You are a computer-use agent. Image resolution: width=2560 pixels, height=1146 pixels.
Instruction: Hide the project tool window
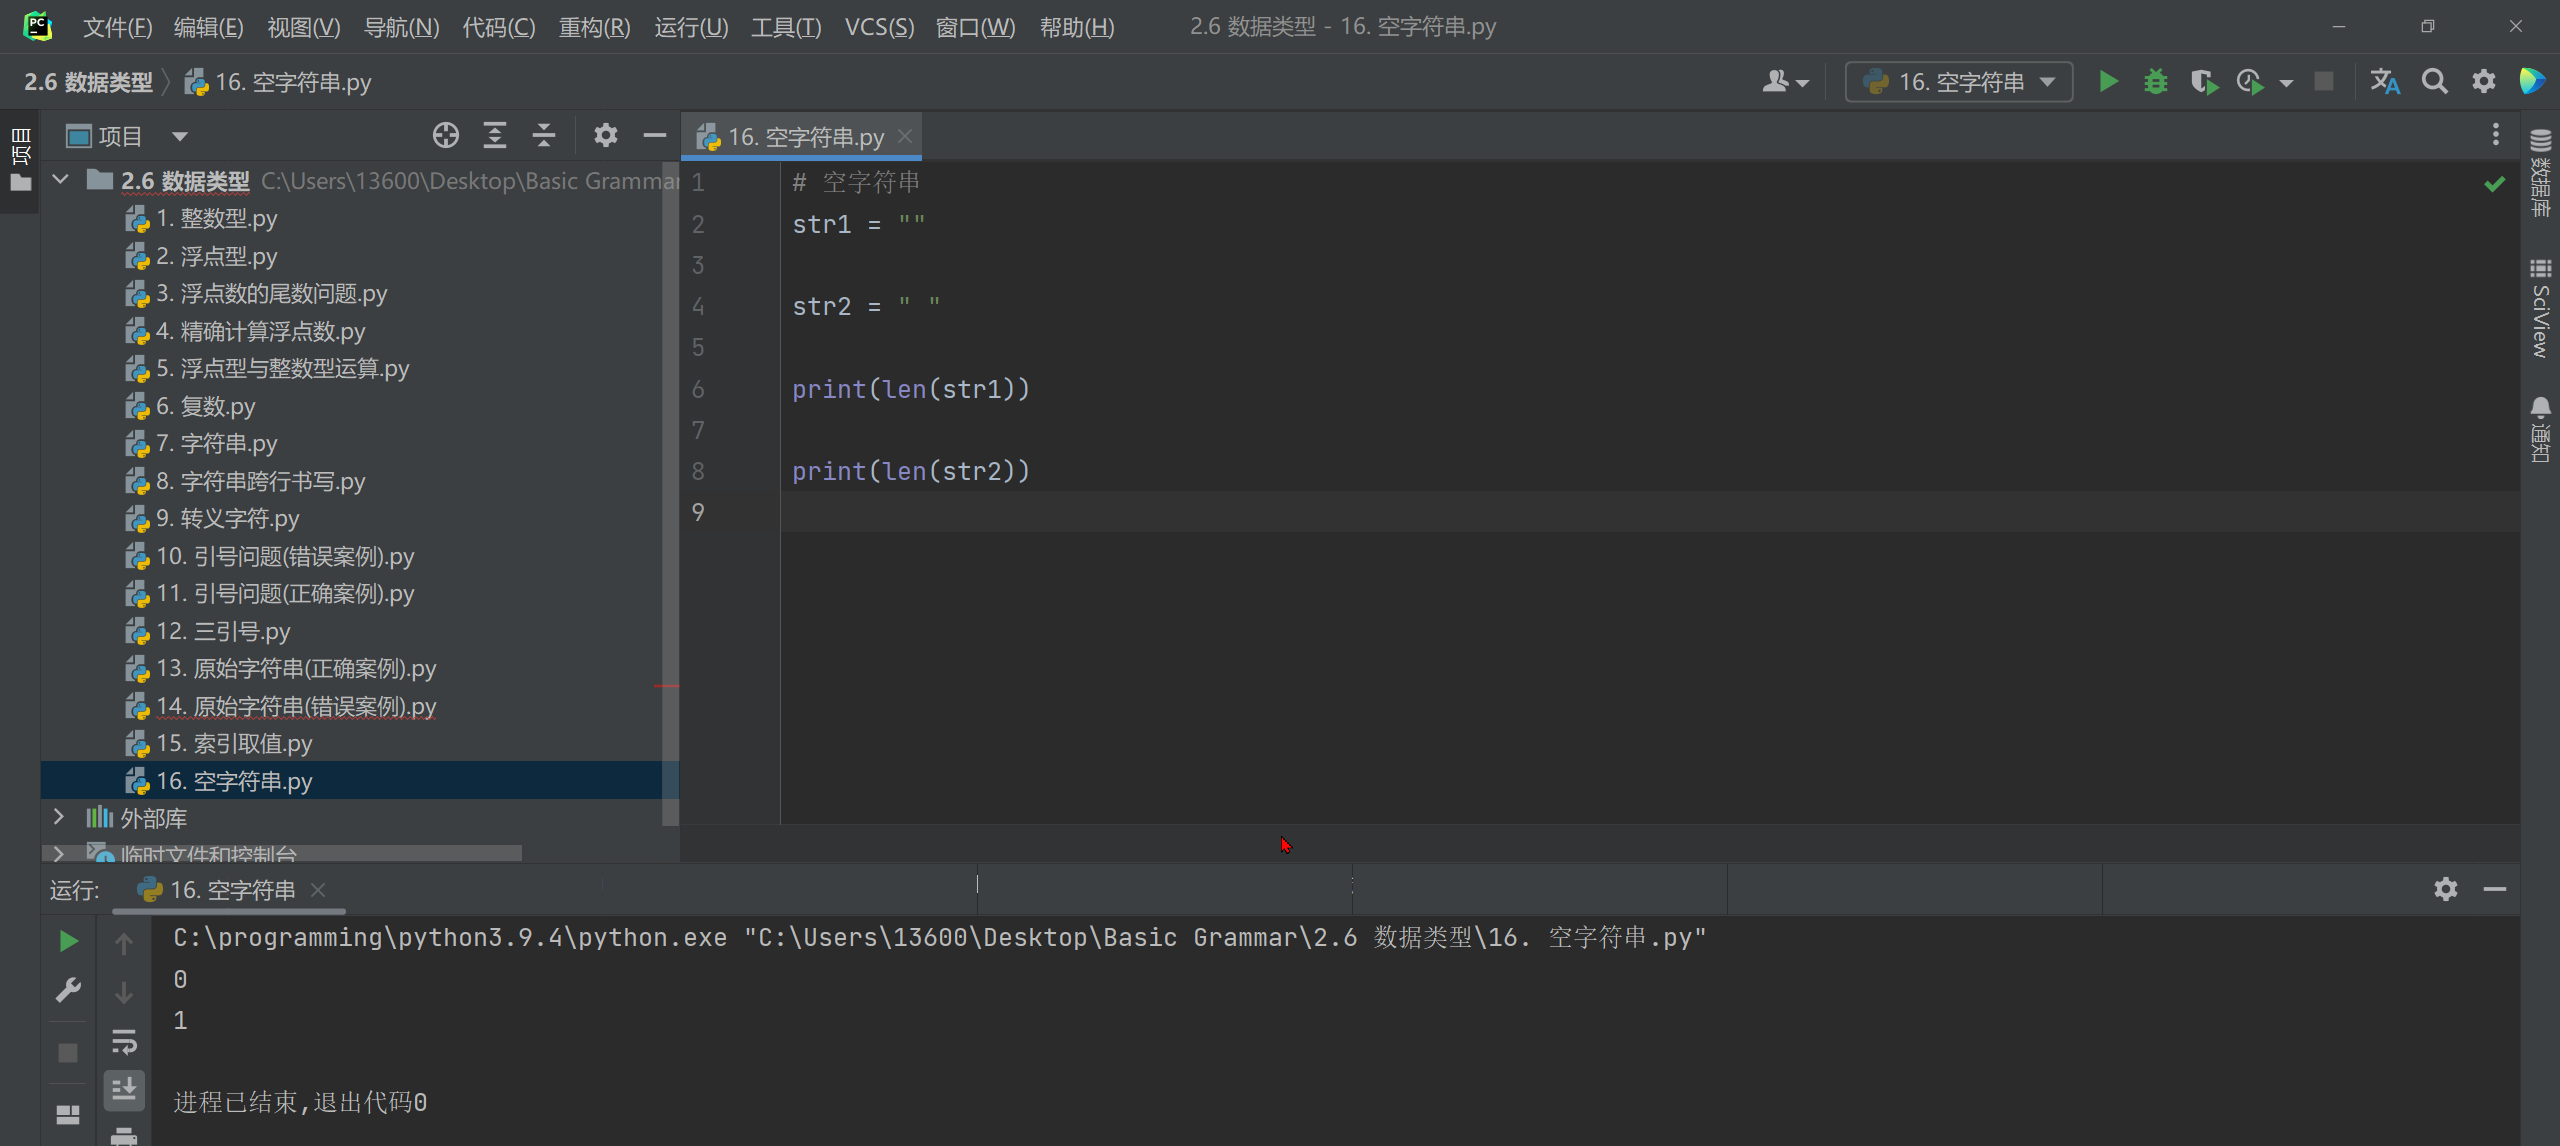pyautogui.click(x=655, y=135)
